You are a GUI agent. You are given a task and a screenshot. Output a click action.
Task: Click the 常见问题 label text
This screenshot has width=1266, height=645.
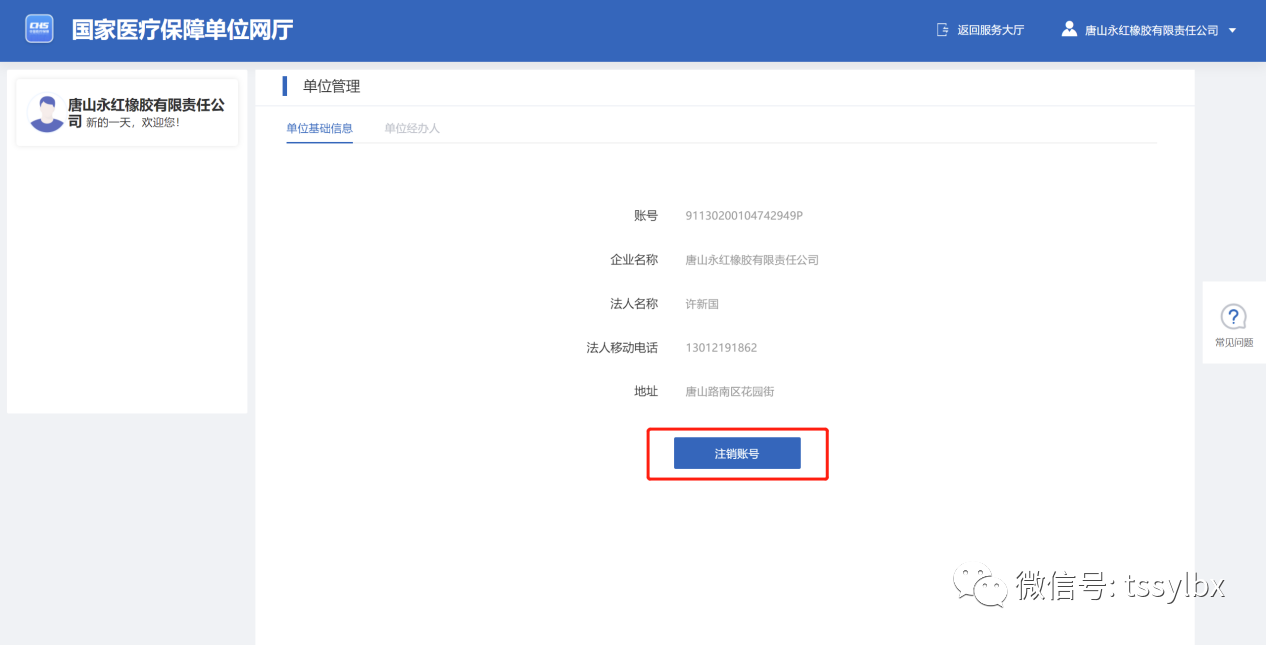[x=1233, y=343]
